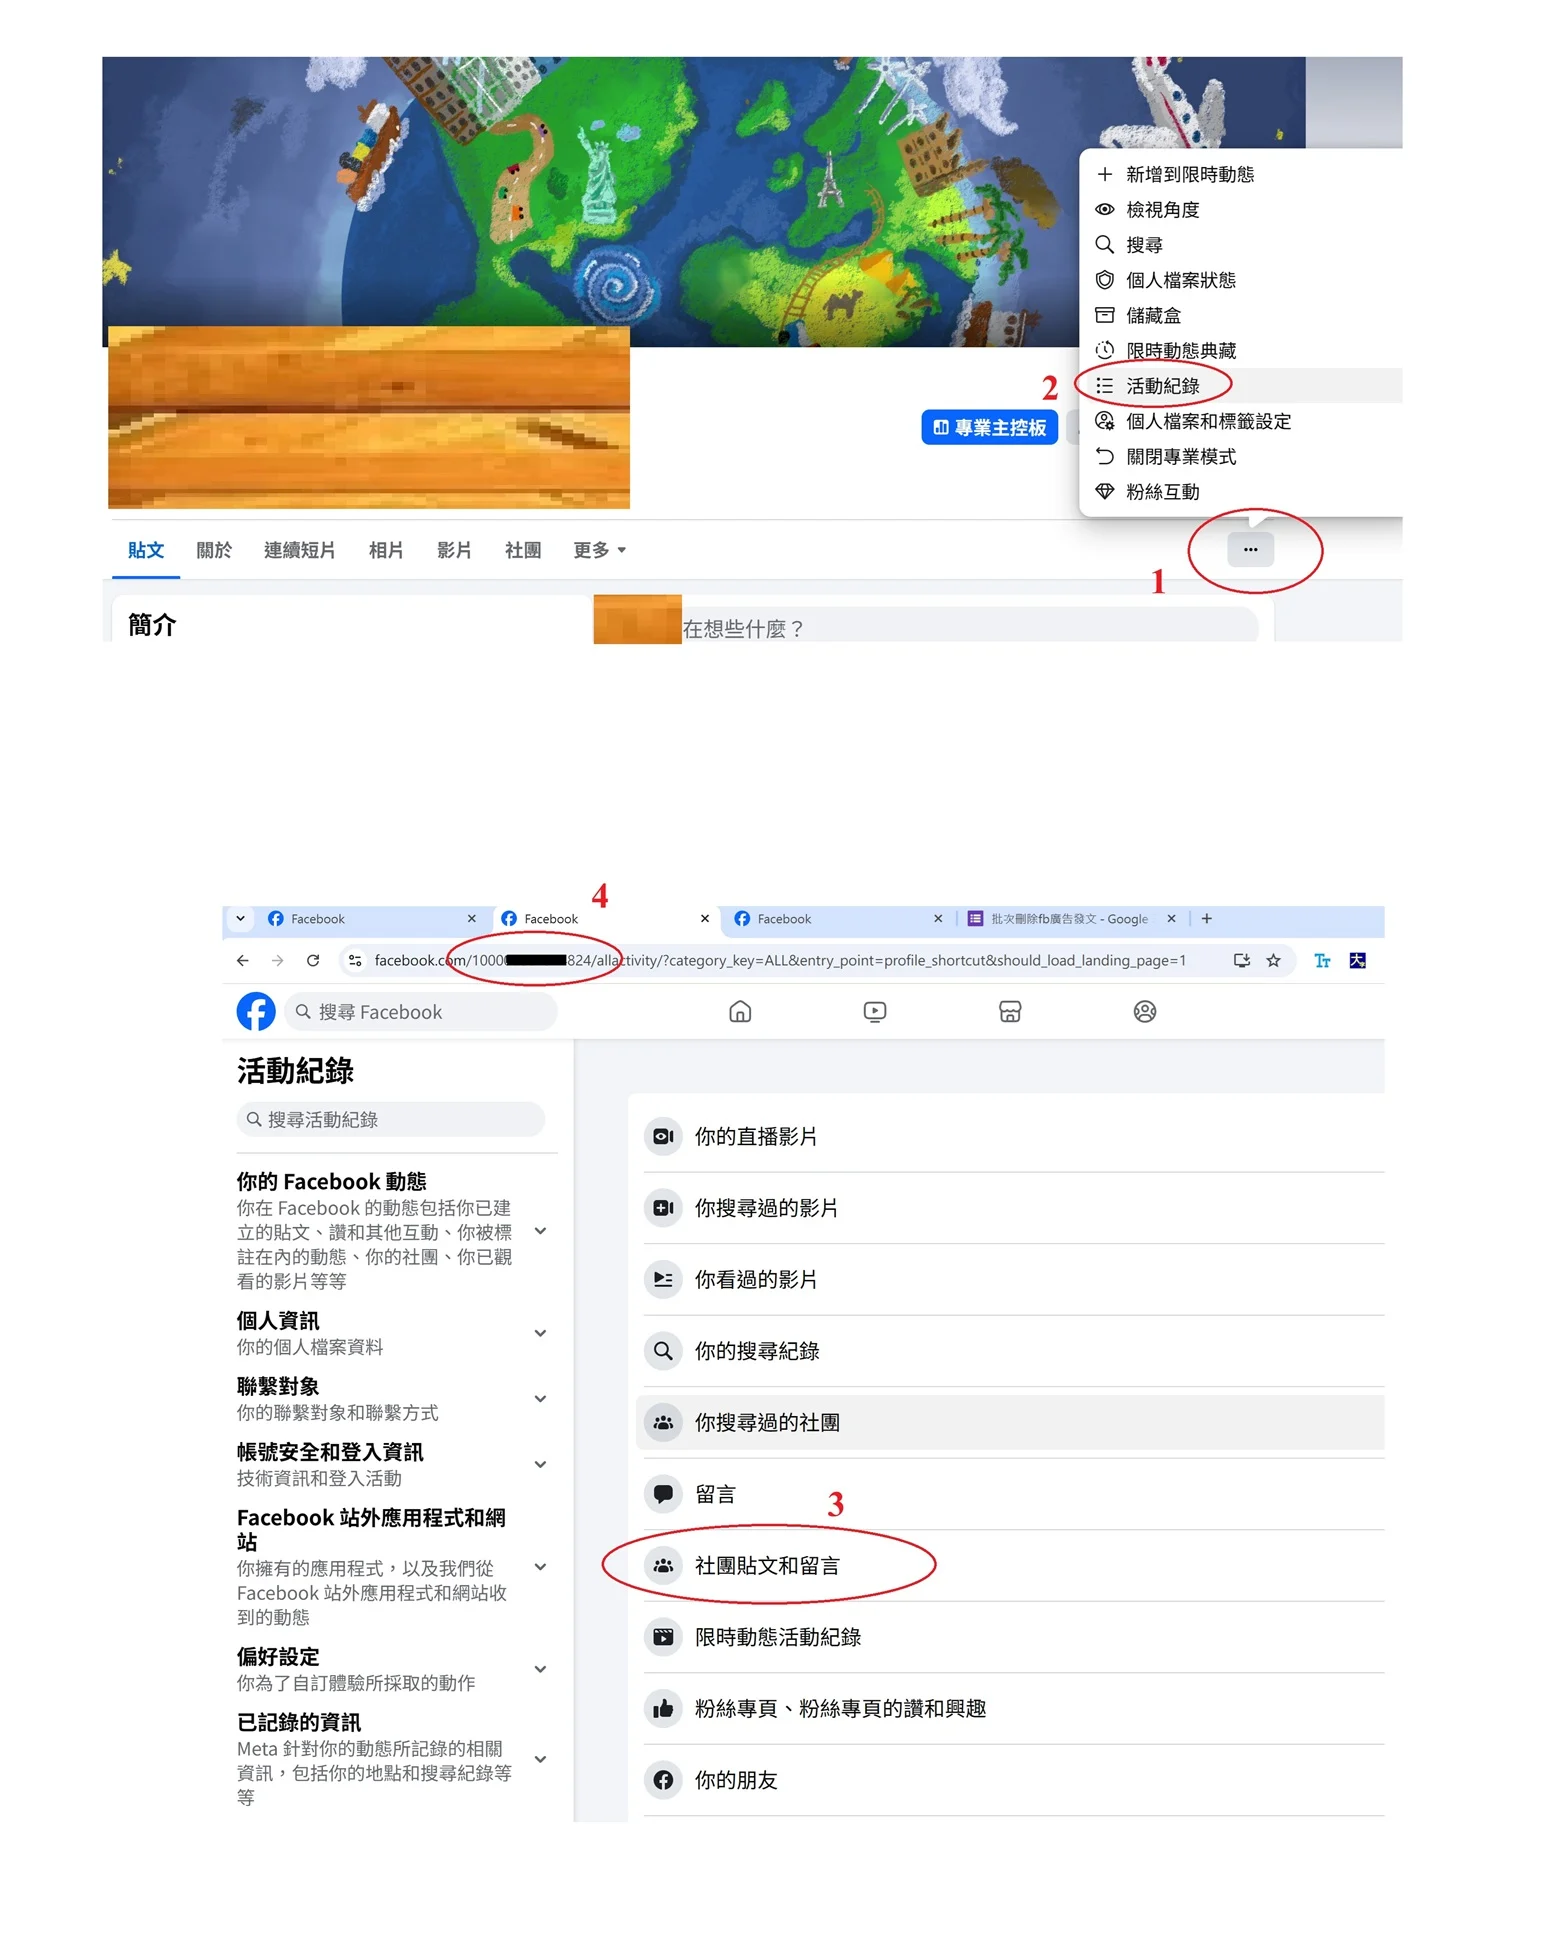Screen dimensions: 1556x1948
Task: Switch to the first Facebook browser tab
Action: pos(372,918)
